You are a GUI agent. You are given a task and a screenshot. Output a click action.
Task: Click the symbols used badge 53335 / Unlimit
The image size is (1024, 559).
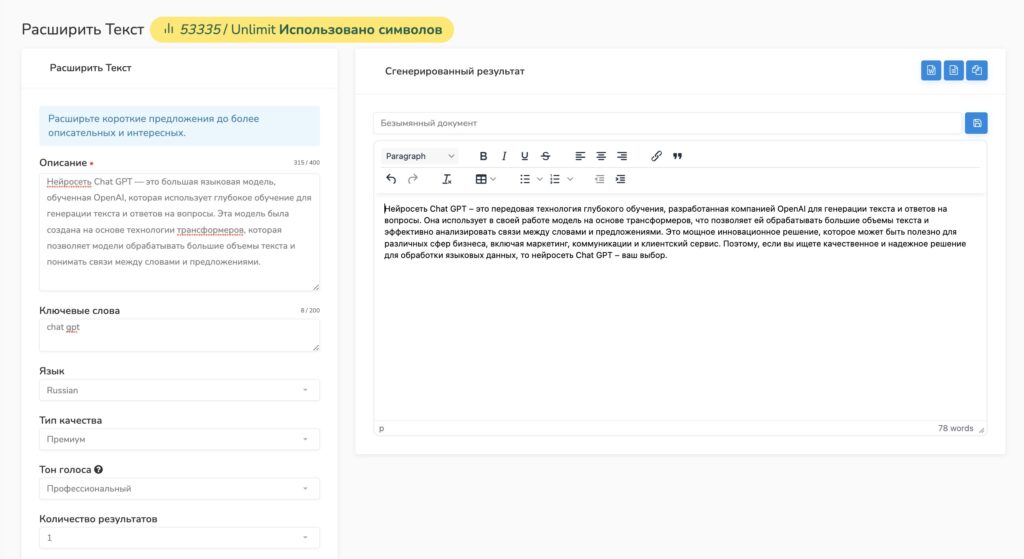click(302, 29)
